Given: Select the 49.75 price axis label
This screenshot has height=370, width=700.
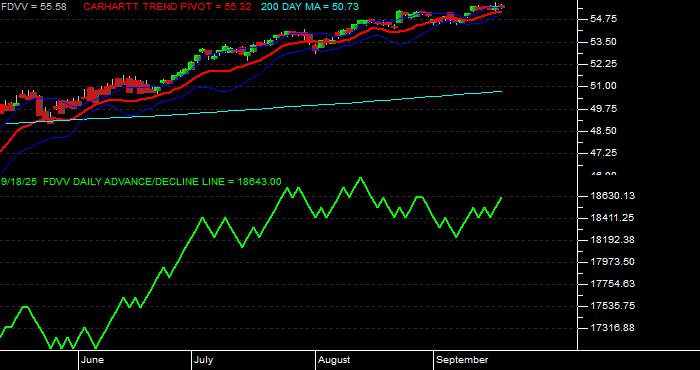Looking at the screenshot, I should click(x=604, y=108).
